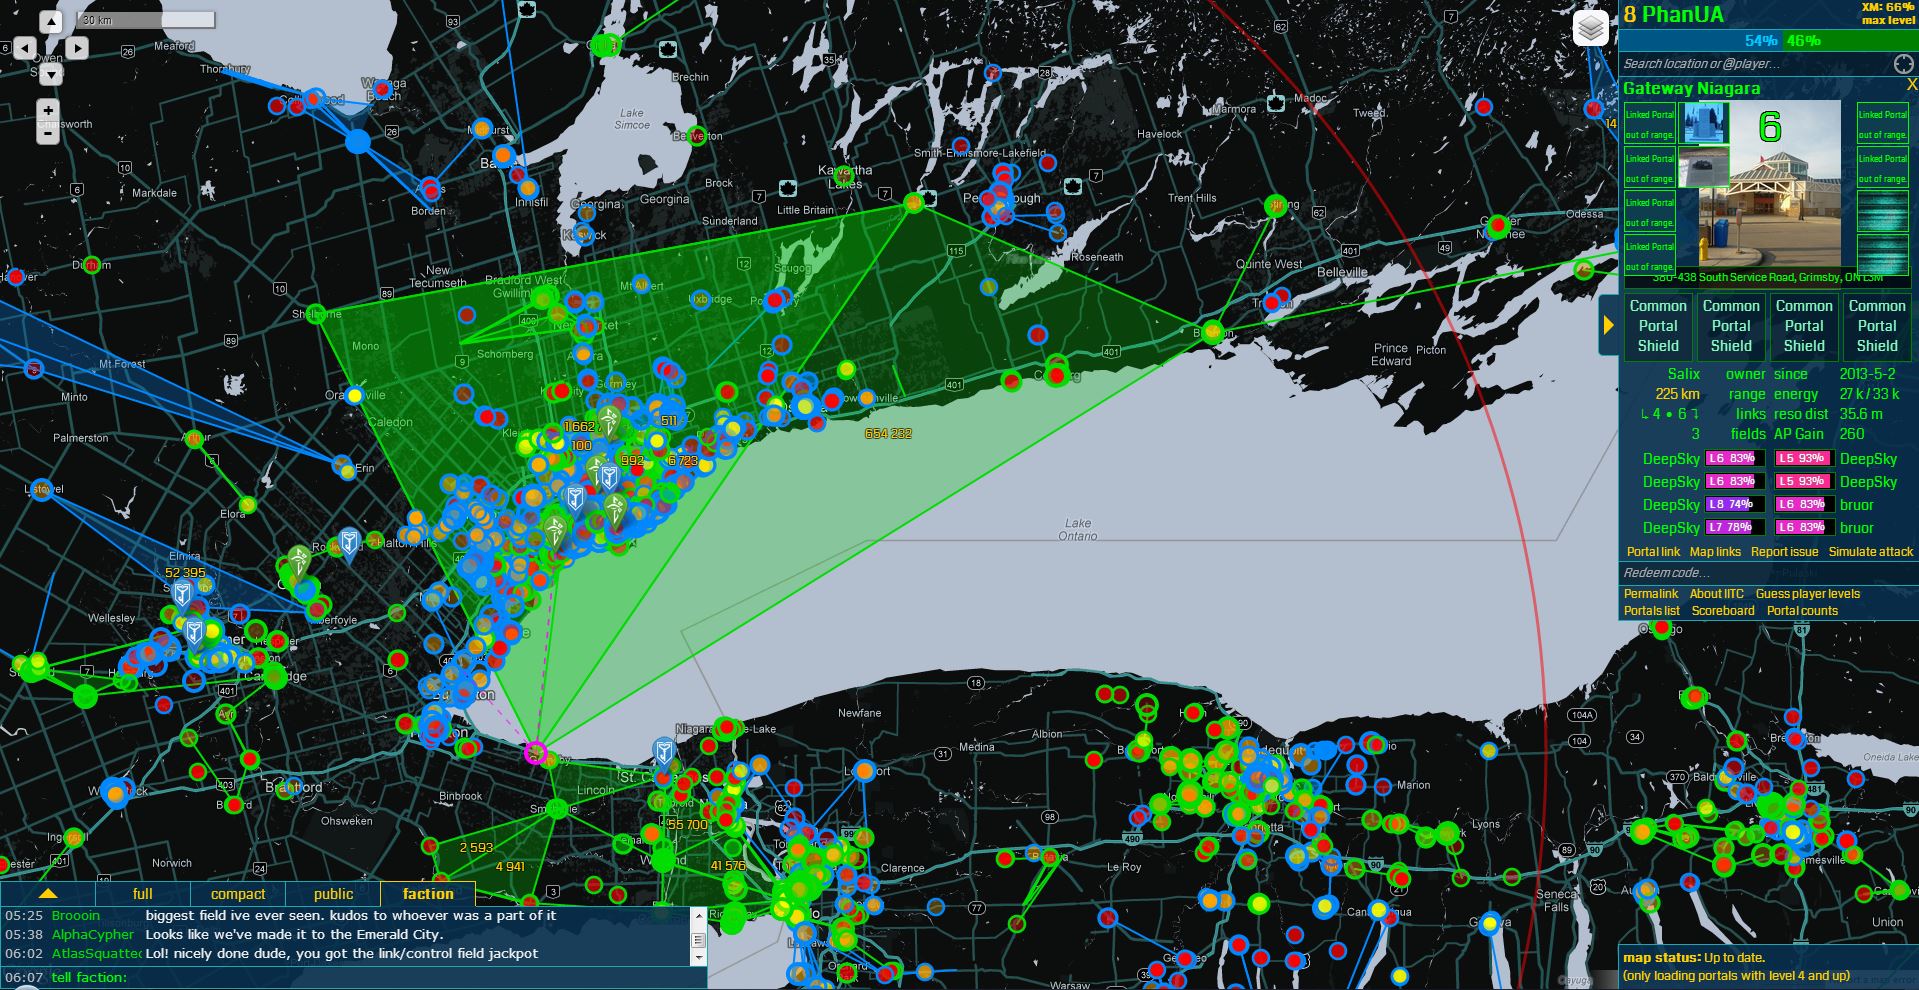Image resolution: width=1919 pixels, height=990 pixels.
Task: Click the current location crosshair icon
Action: (1903, 64)
